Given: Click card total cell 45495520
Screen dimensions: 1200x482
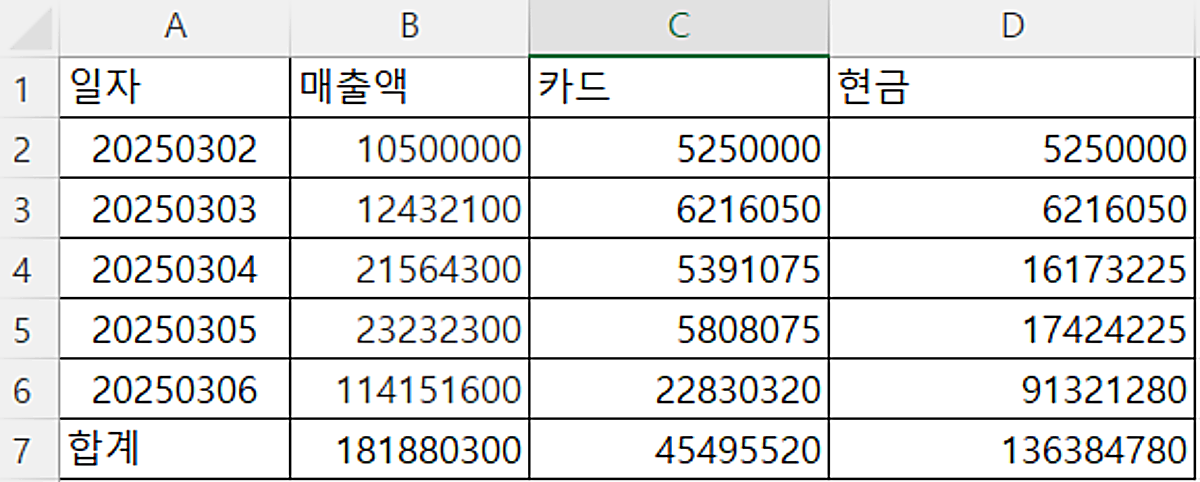Looking at the screenshot, I should pyautogui.click(x=679, y=448).
